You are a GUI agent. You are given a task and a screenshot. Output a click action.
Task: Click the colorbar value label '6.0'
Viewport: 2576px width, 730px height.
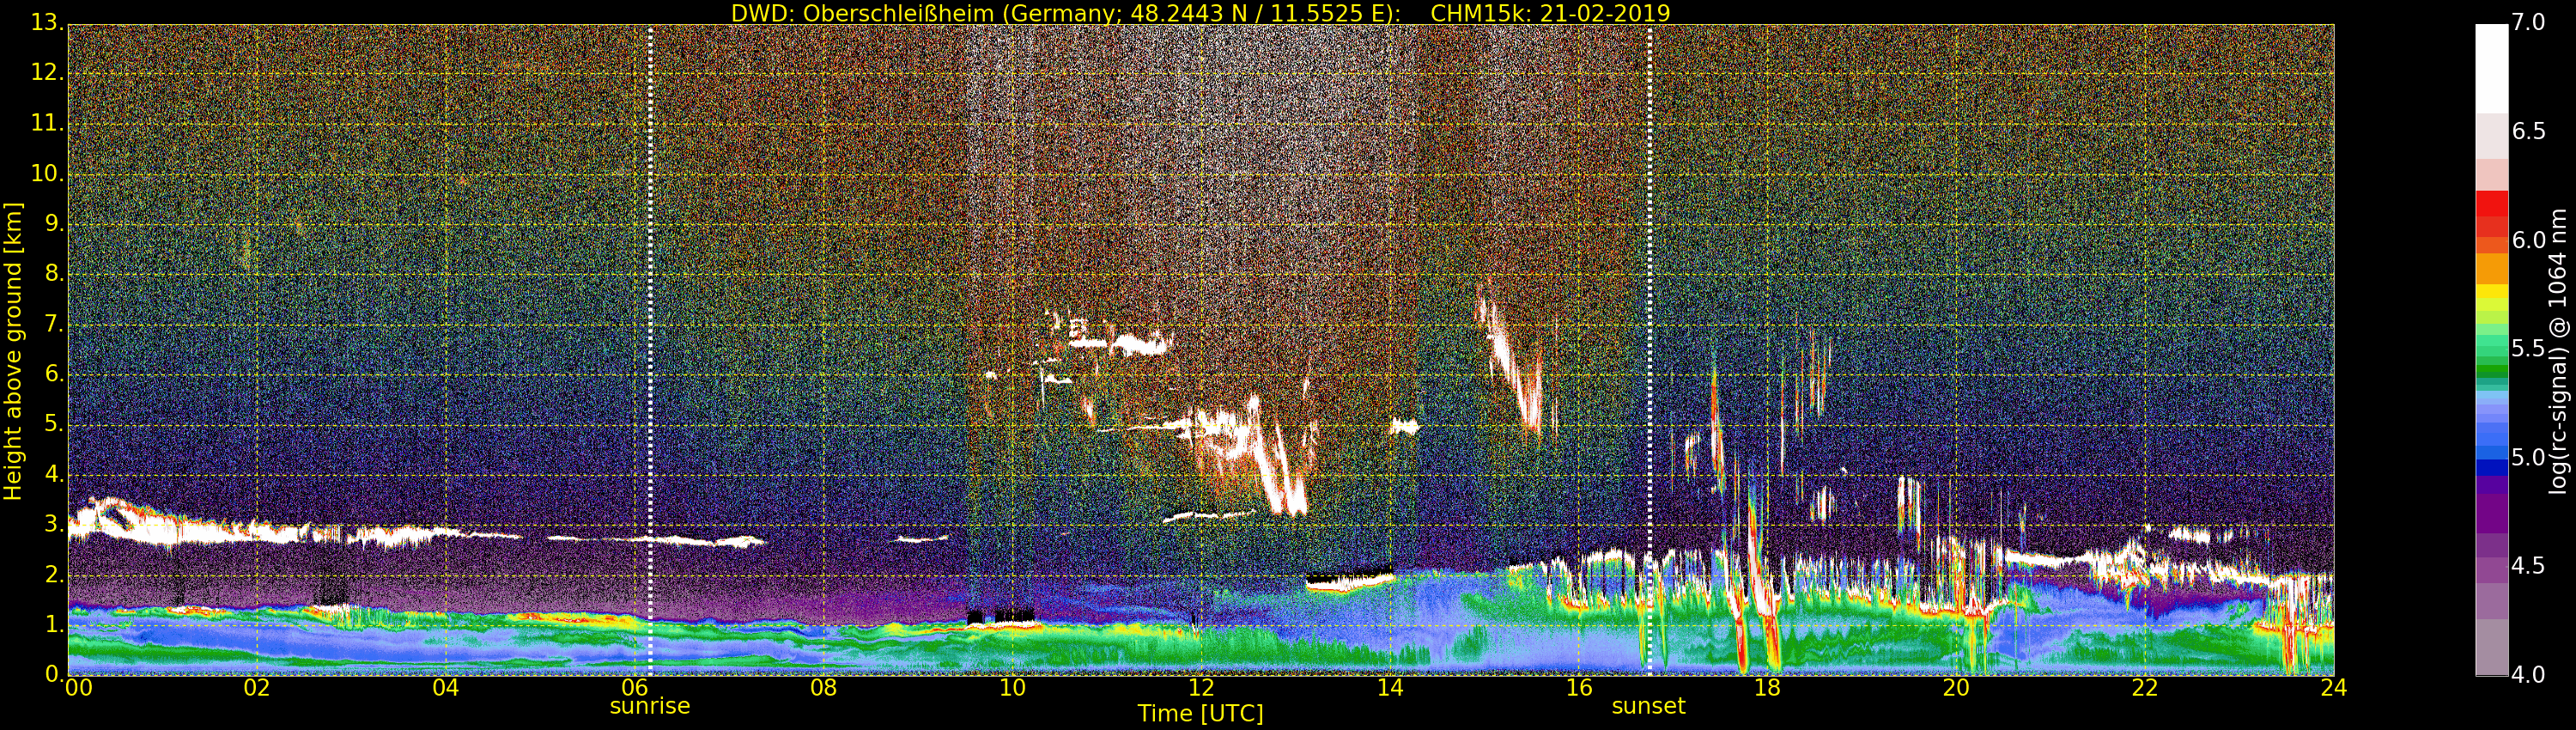point(2529,240)
